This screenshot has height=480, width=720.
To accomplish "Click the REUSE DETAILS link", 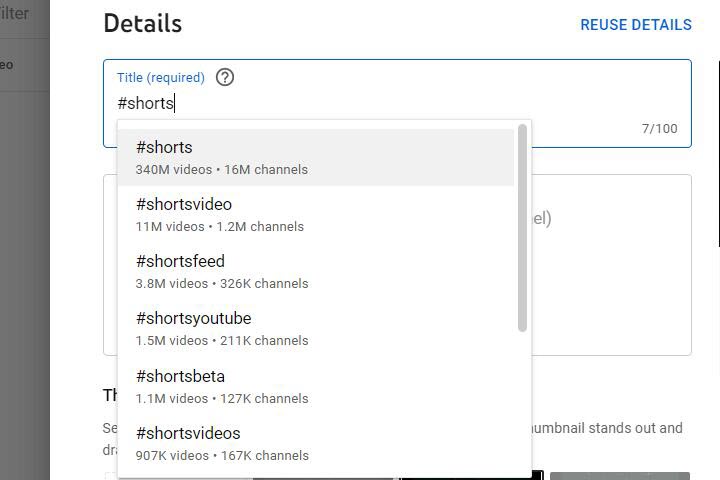I will pos(636,25).
